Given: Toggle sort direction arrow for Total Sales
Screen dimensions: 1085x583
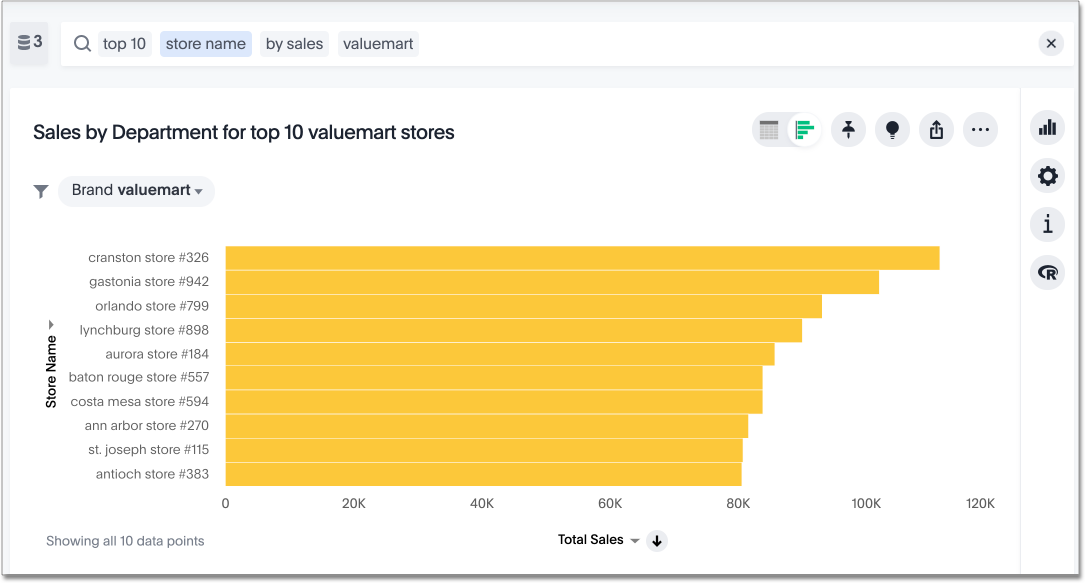Looking at the screenshot, I should click(657, 541).
